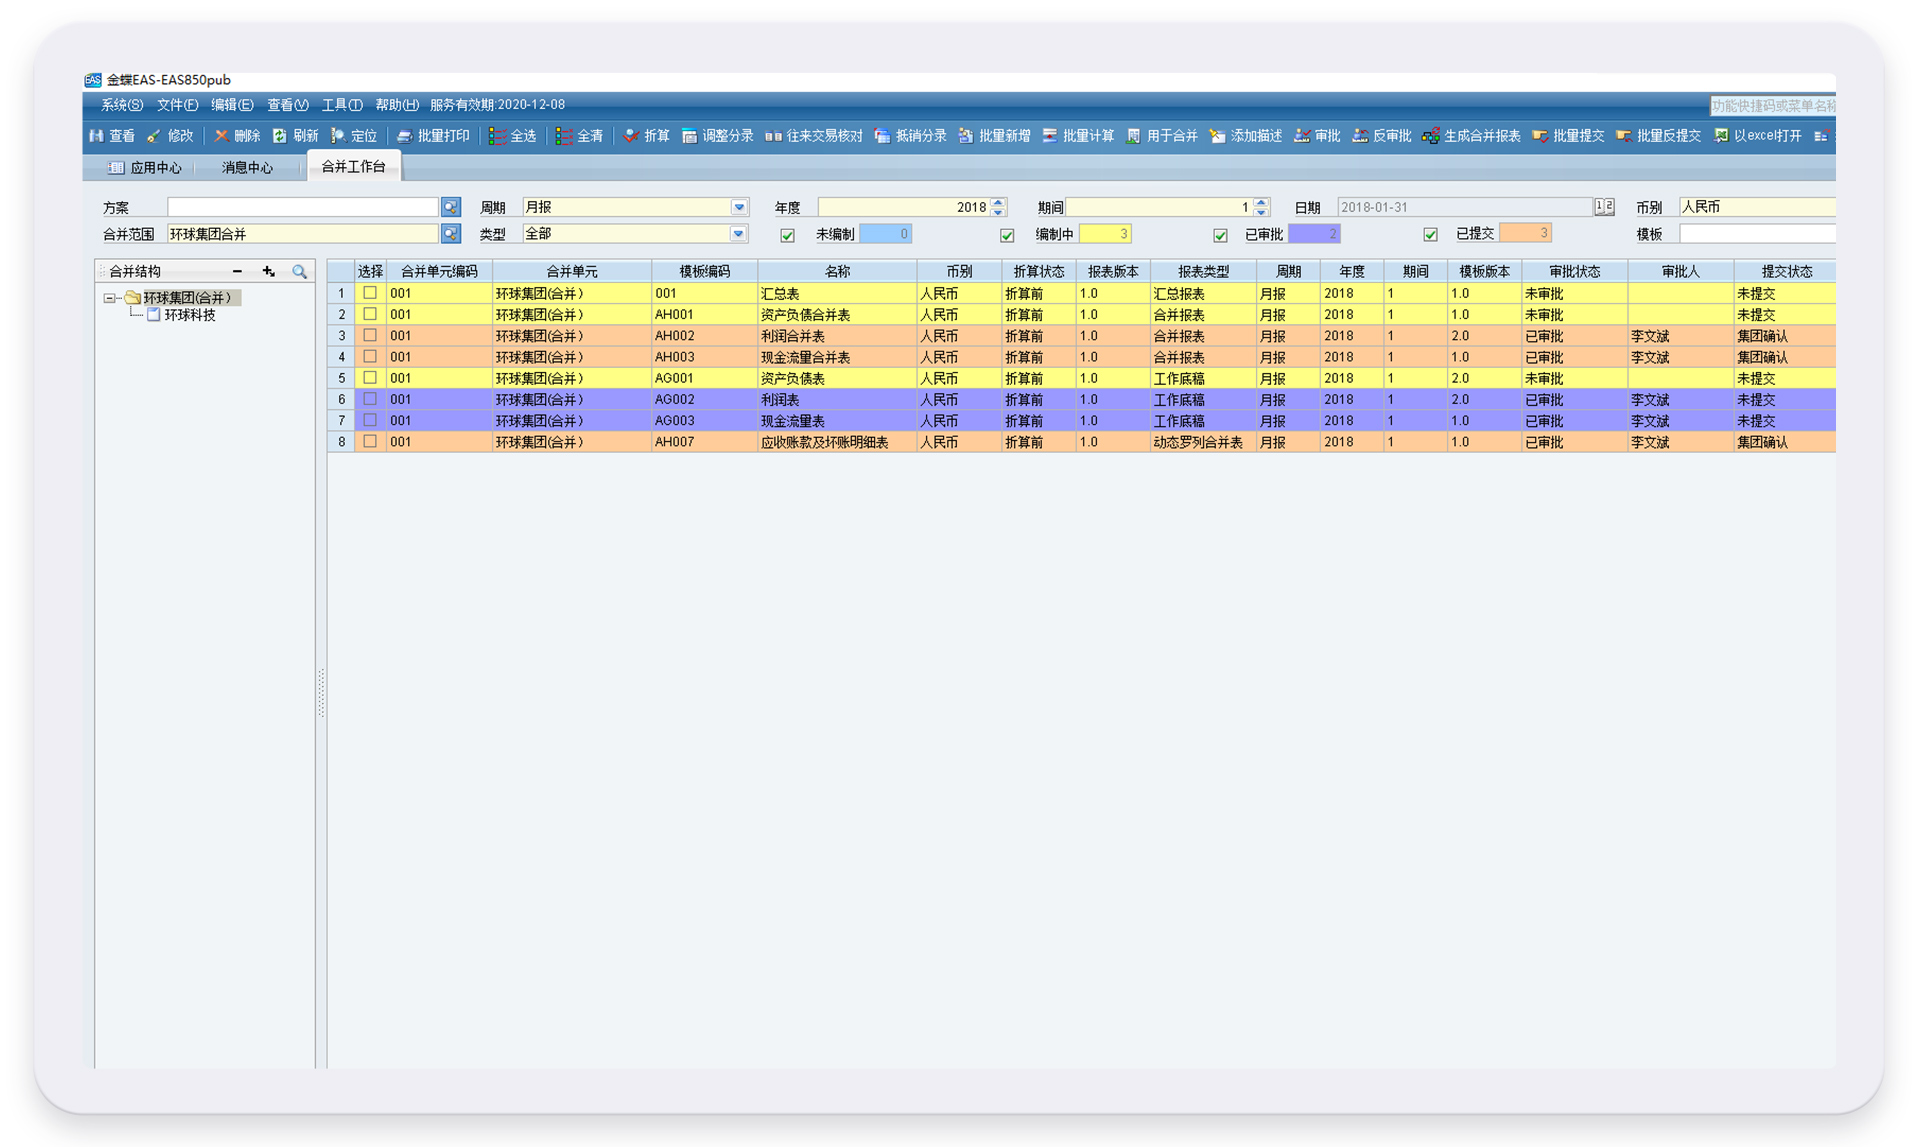The image size is (1918, 1147).
Task: Toggle the 已审批 status checkbox
Action: [x=1220, y=235]
